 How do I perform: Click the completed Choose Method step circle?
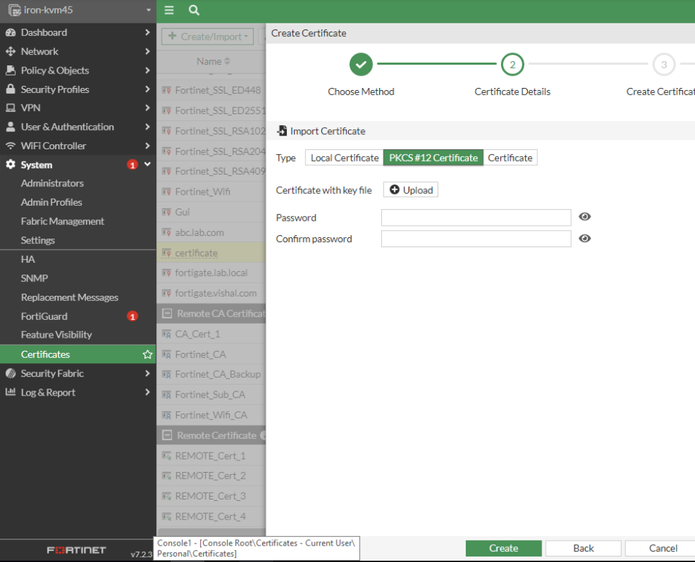[361, 65]
